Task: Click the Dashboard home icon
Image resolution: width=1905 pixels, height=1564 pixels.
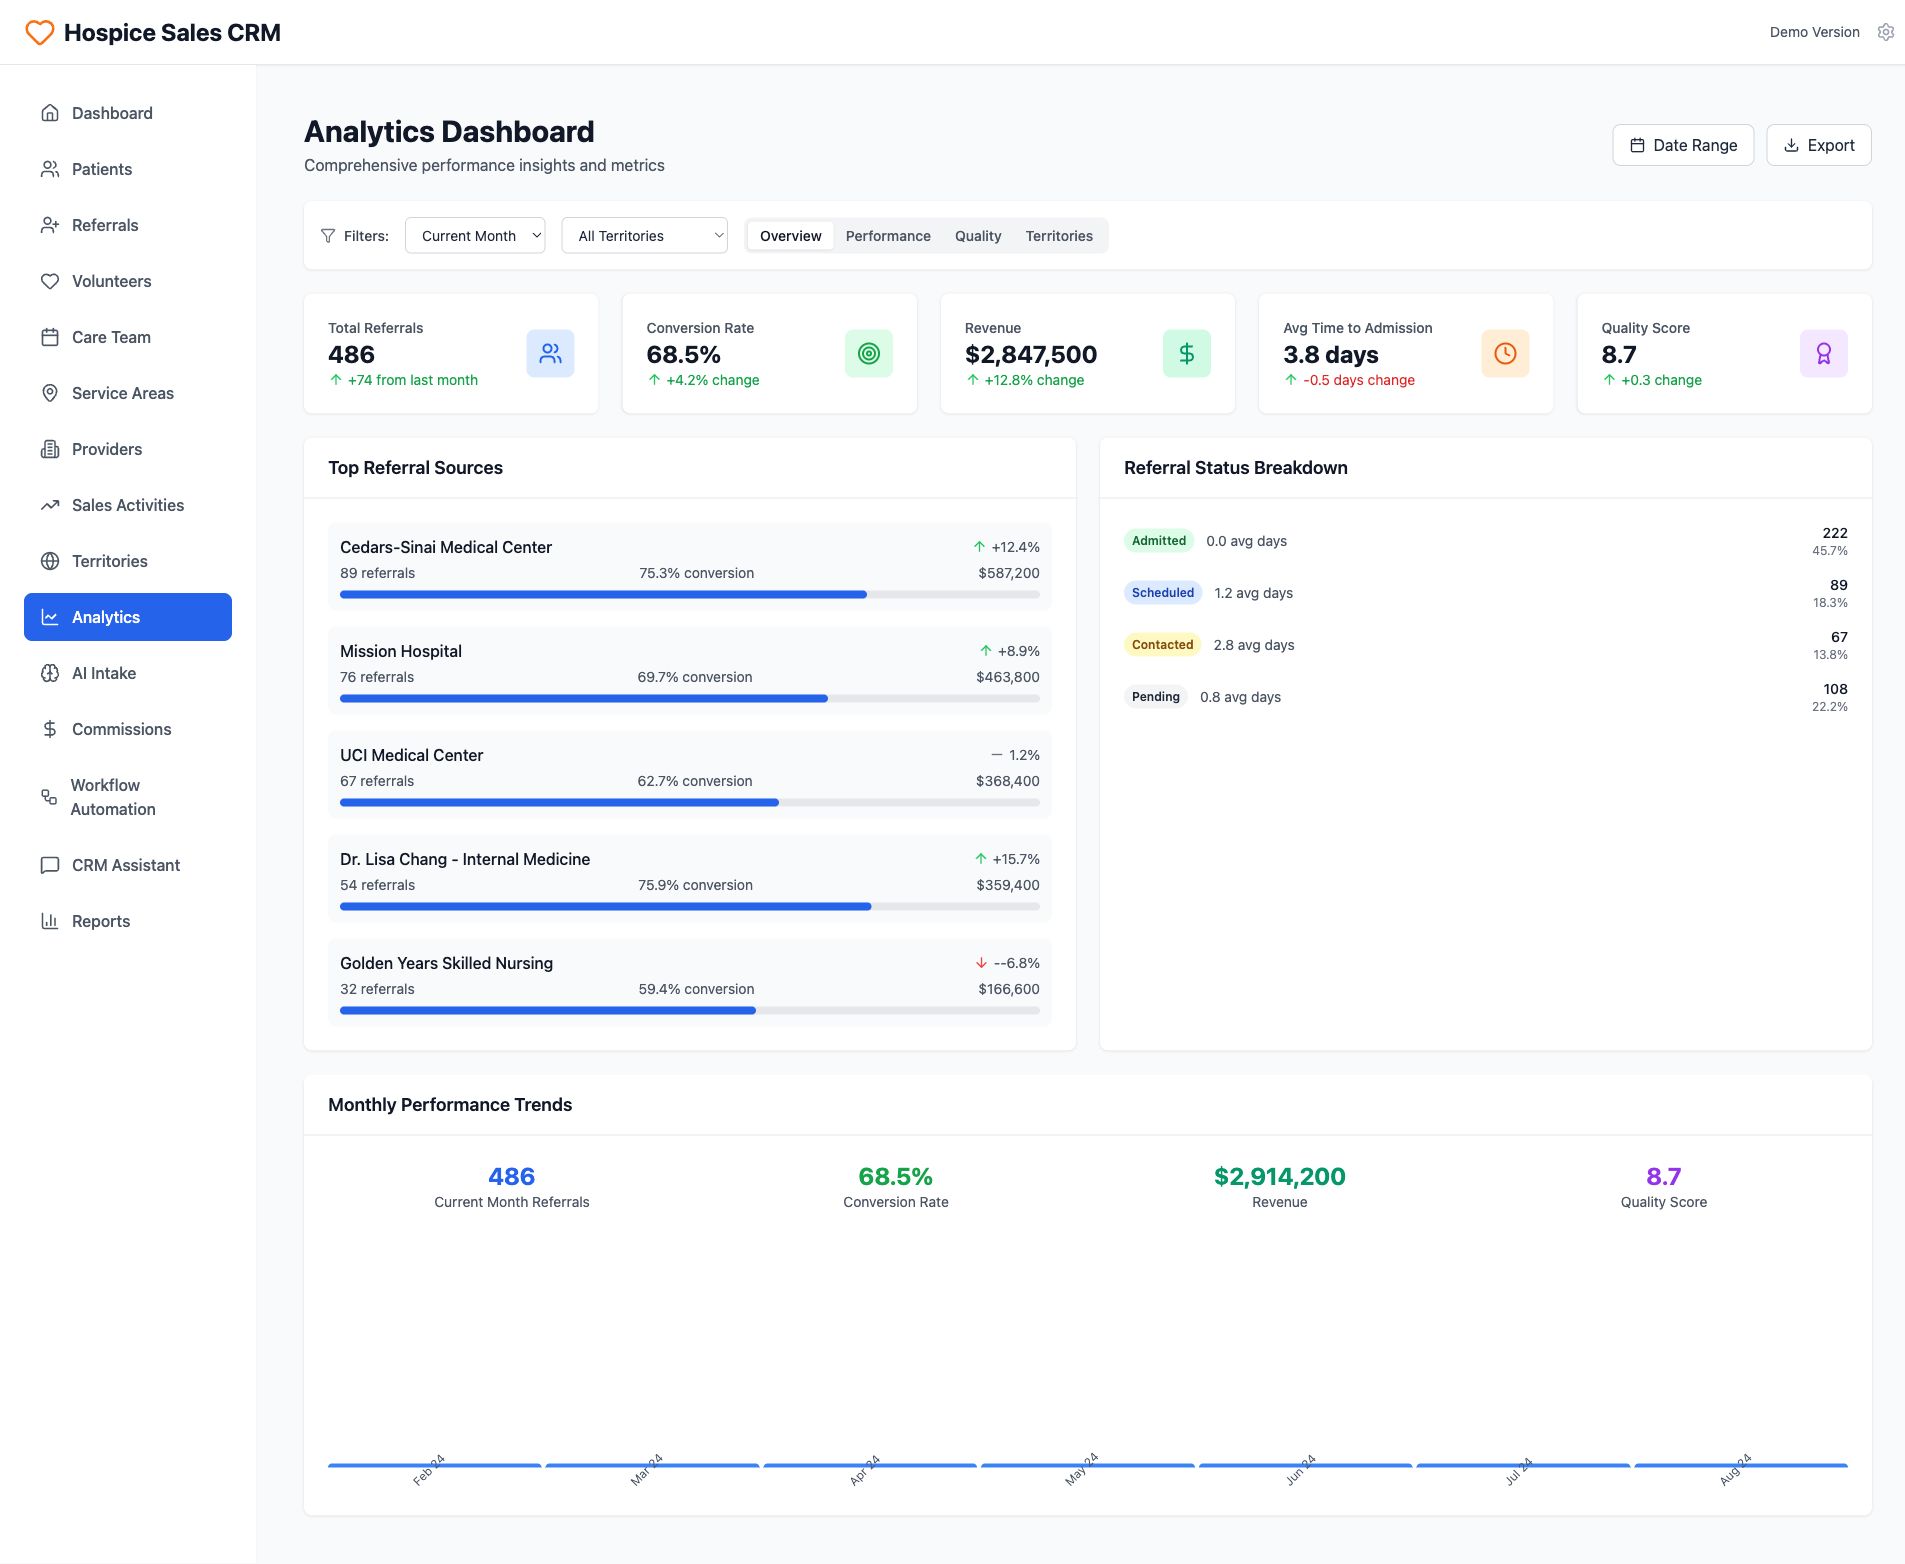Action: coord(50,113)
